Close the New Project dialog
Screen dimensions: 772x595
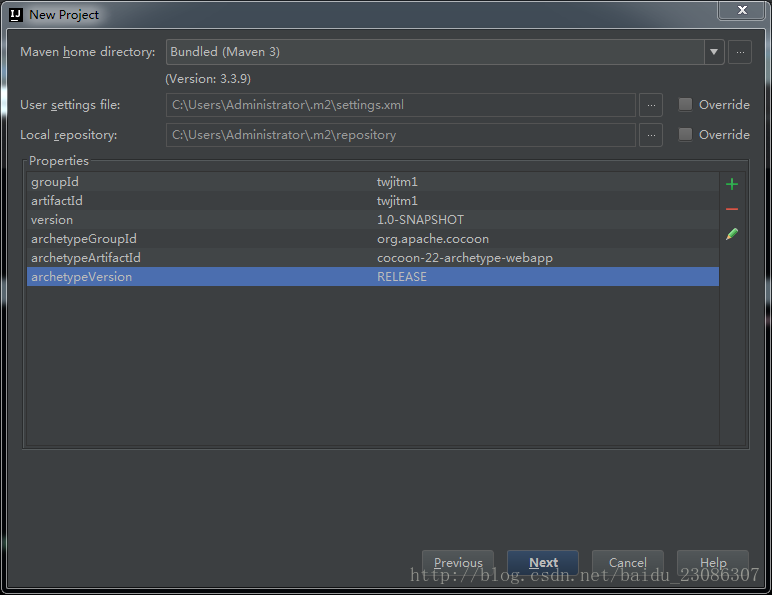point(742,10)
